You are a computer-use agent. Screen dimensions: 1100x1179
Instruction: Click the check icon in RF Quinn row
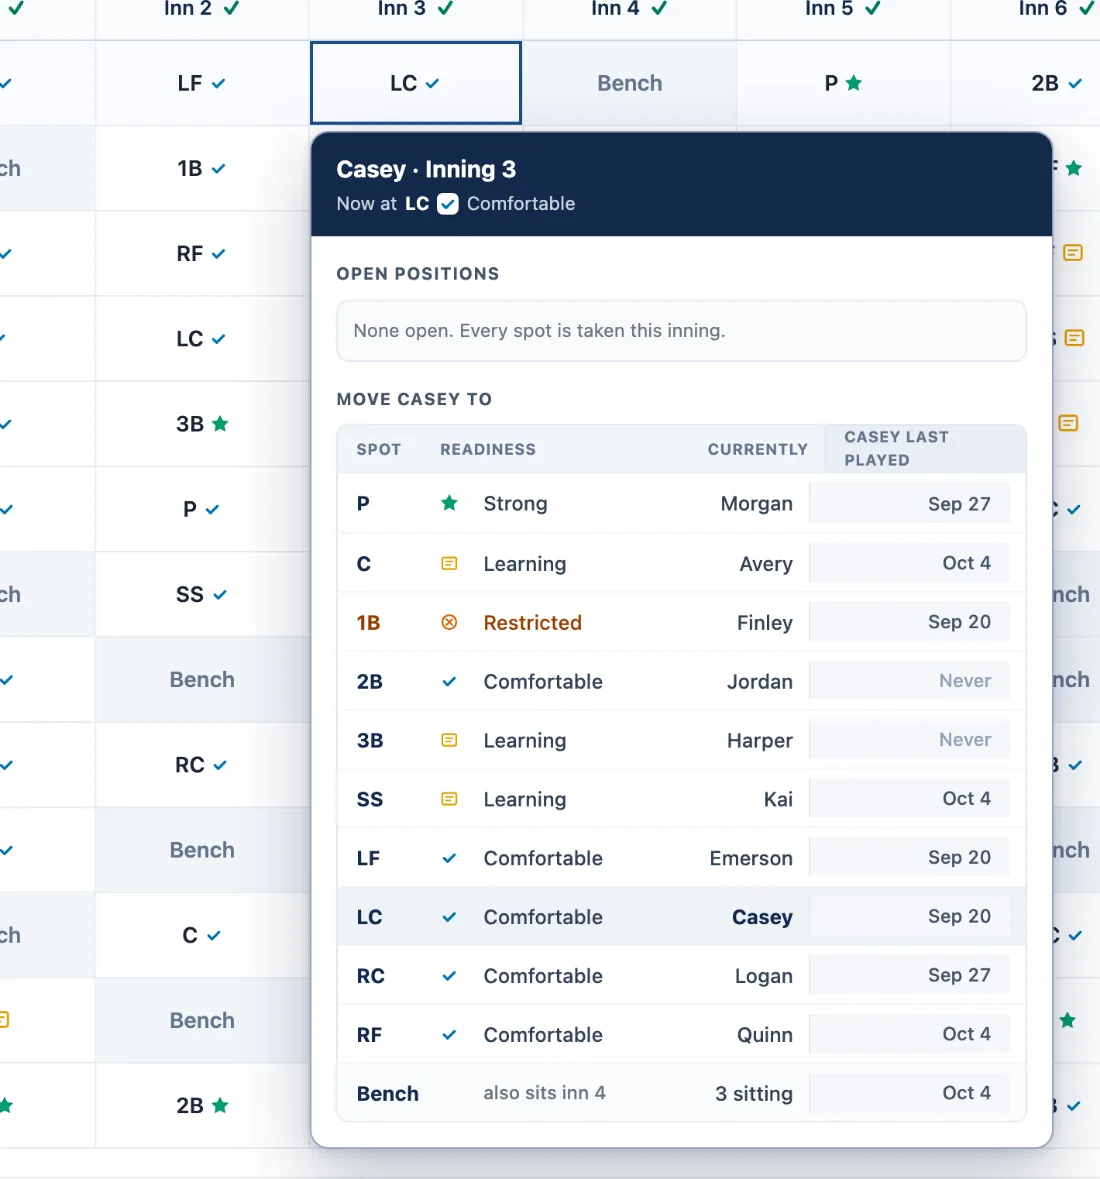[449, 1035]
